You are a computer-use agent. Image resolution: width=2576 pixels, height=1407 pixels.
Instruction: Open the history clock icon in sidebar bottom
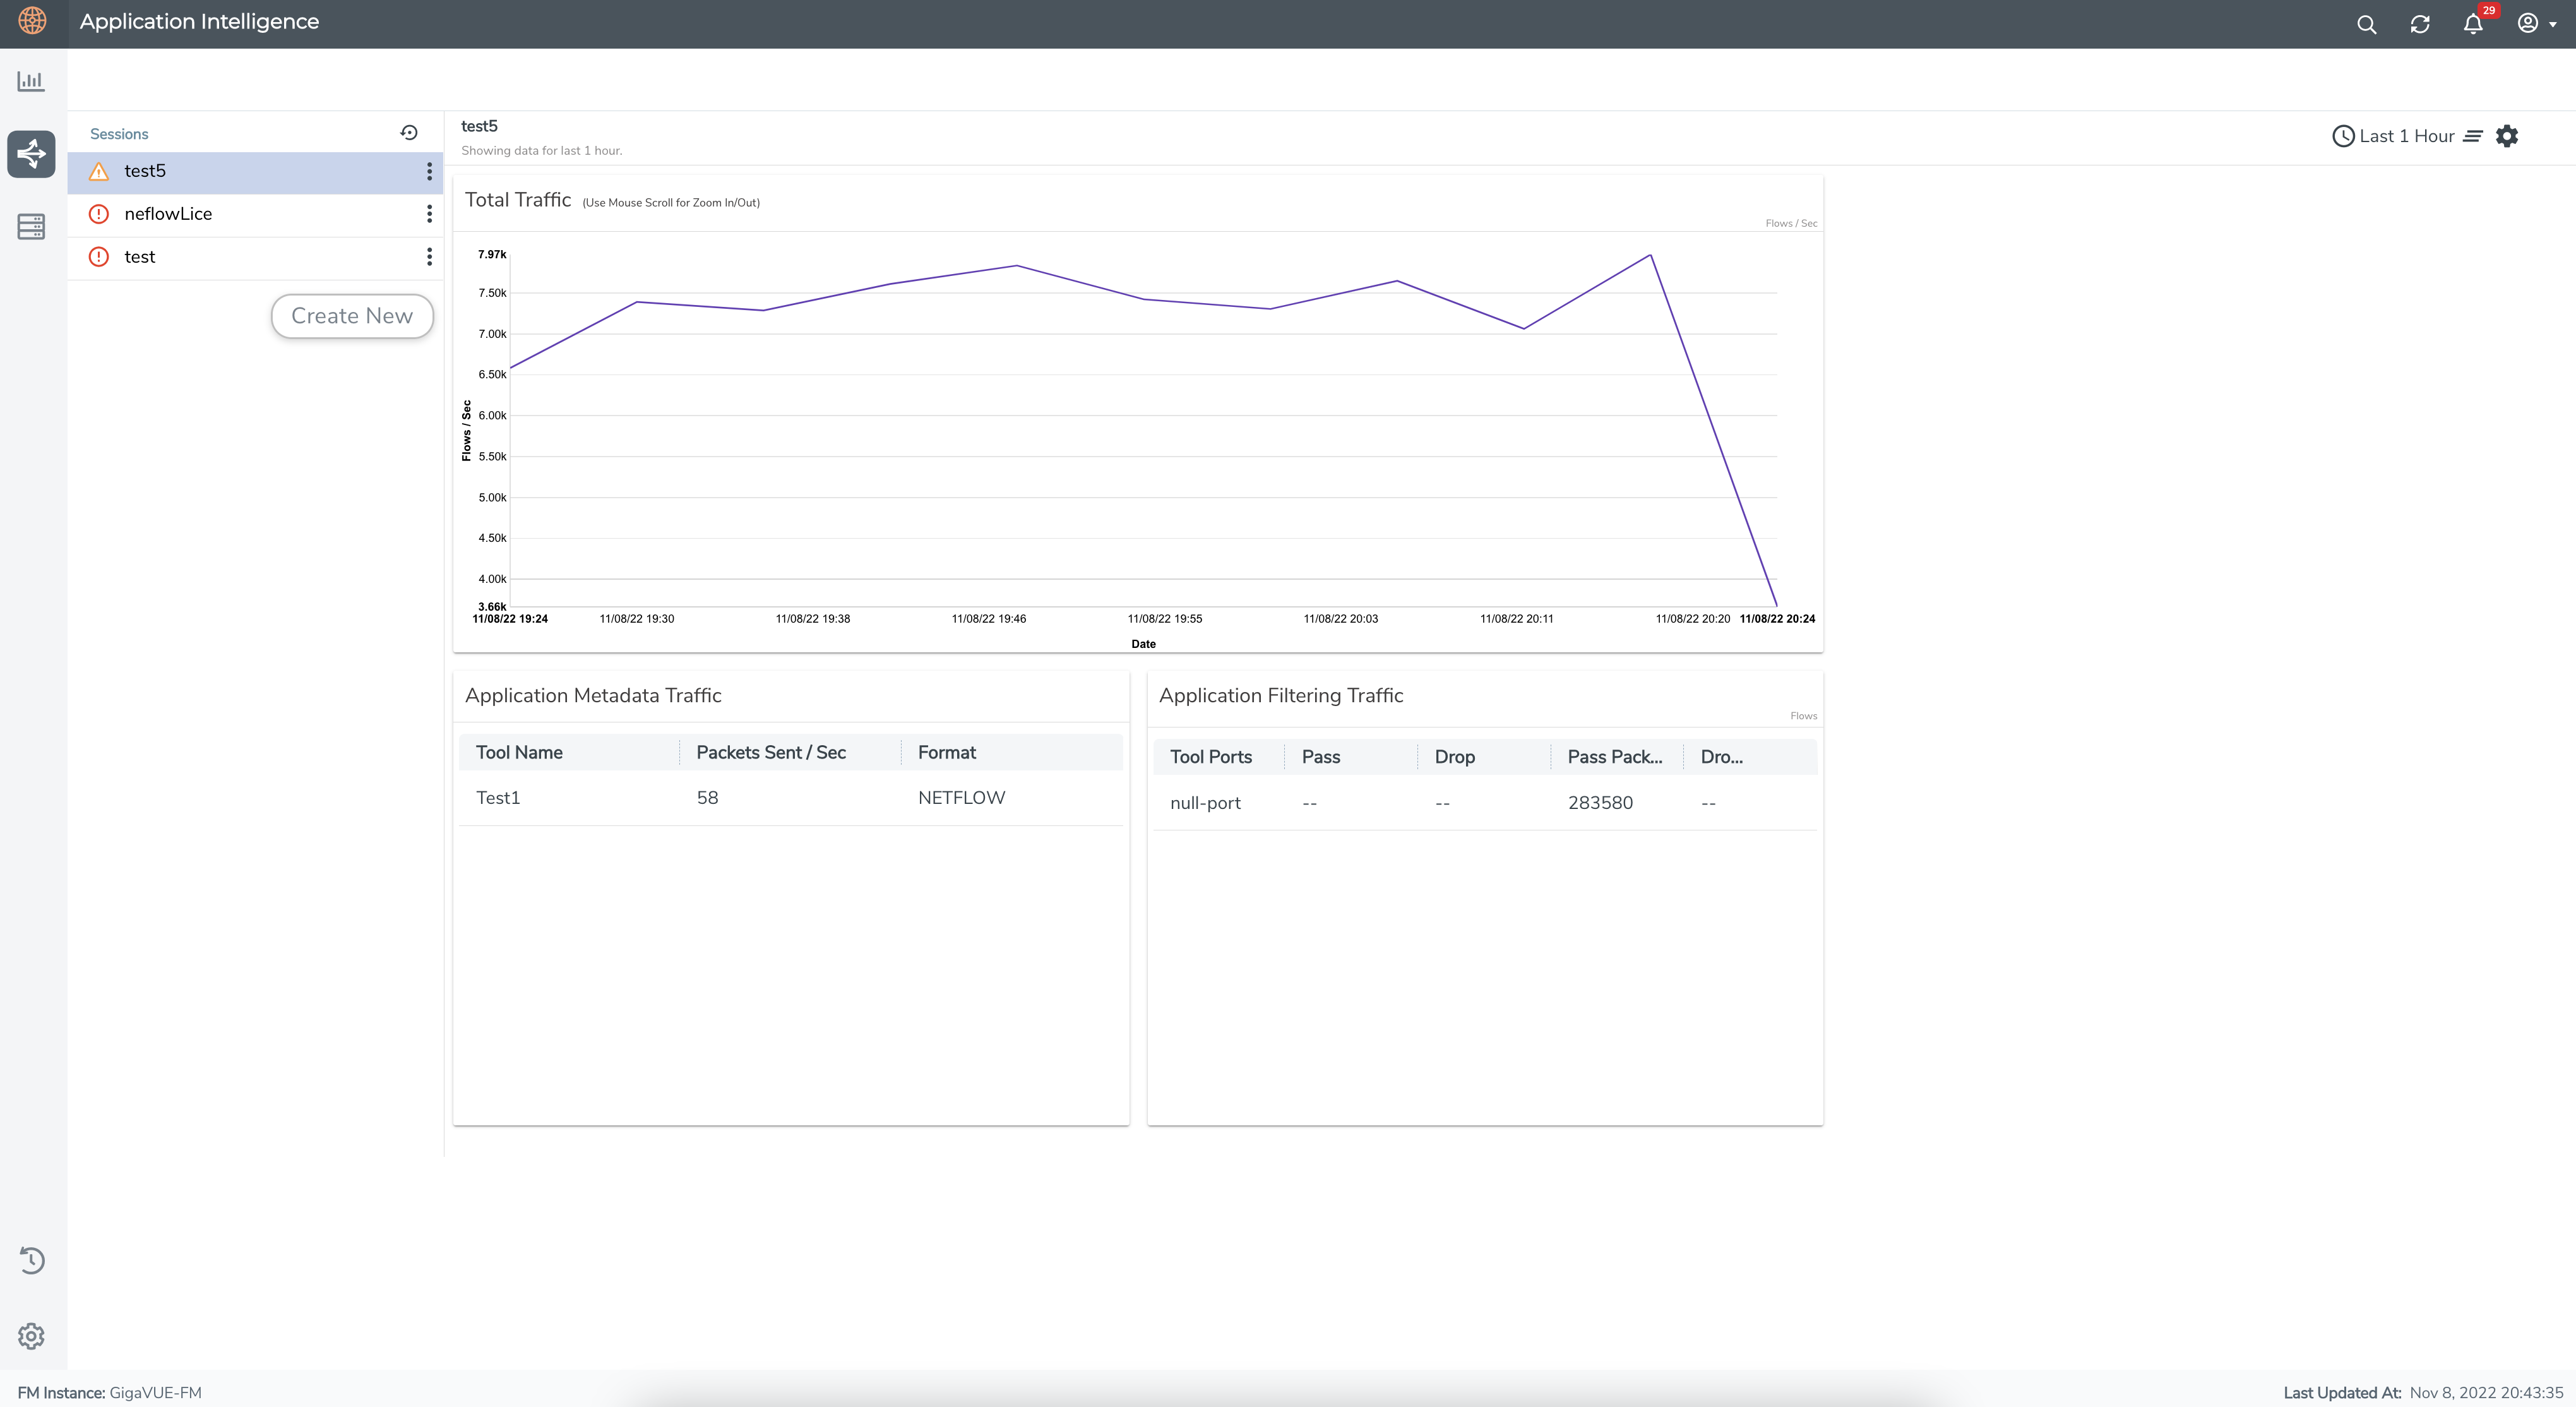tap(31, 1260)
